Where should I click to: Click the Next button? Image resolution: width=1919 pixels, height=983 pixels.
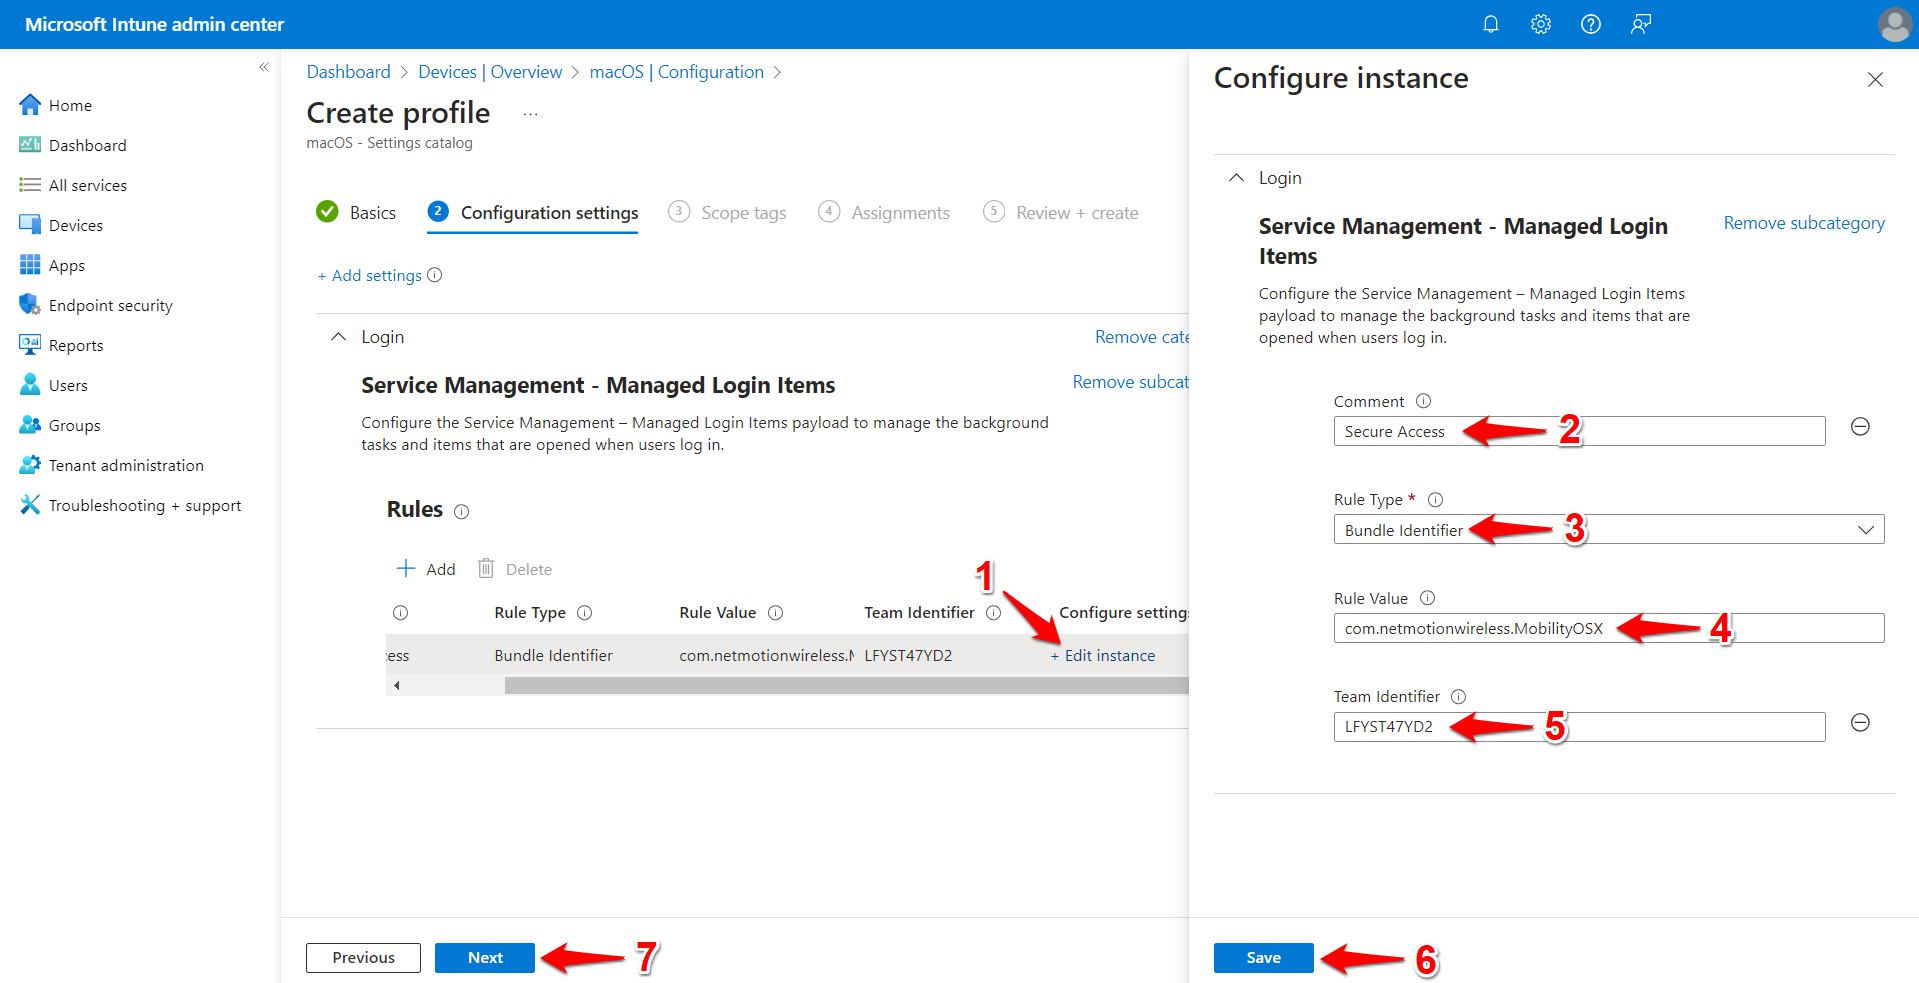[x=485, y=957]
